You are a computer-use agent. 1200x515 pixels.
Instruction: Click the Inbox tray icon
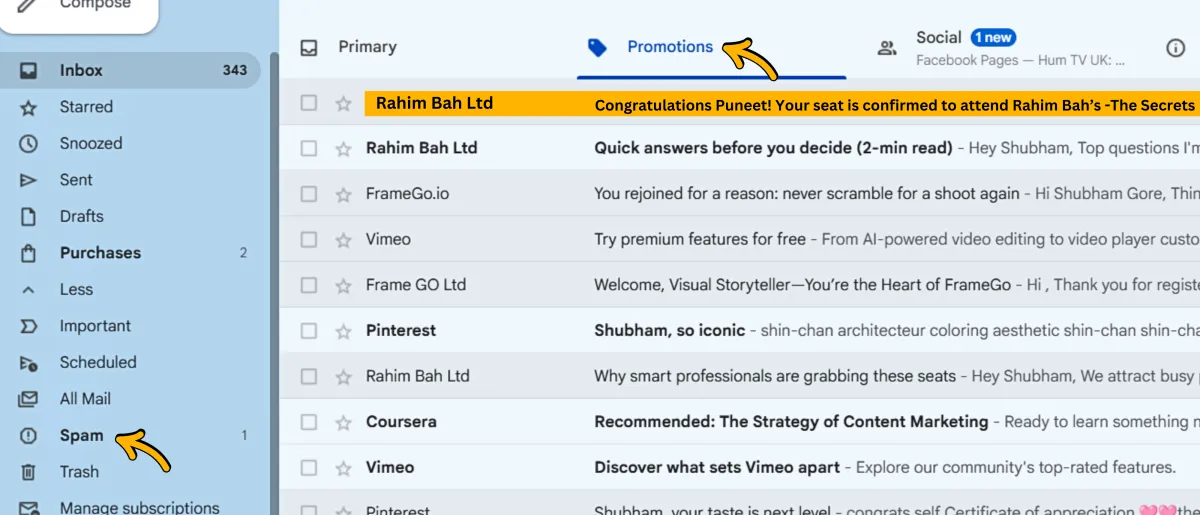click(x=29, y=71)
